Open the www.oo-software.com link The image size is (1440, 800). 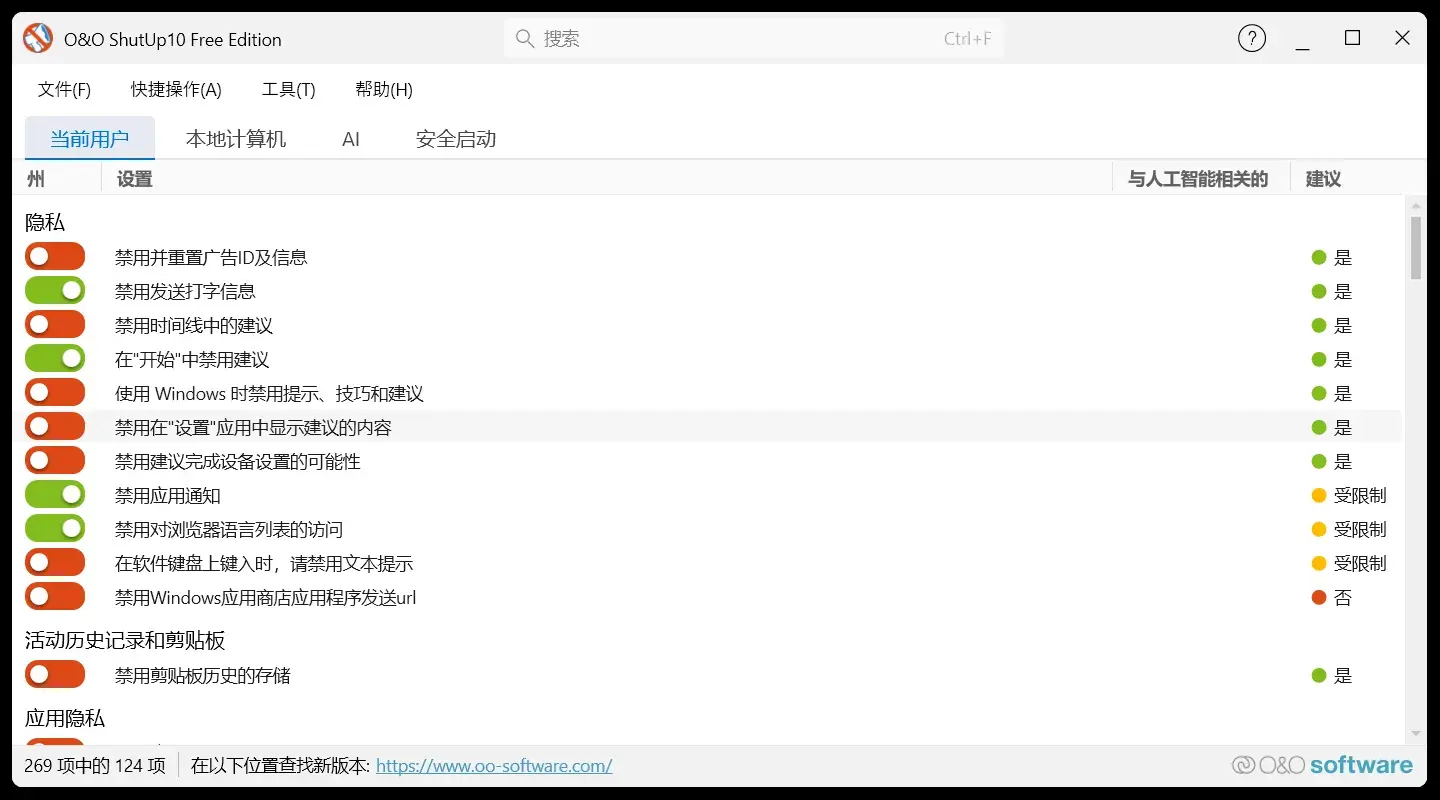pyautogui.click(x=494, y=766)
